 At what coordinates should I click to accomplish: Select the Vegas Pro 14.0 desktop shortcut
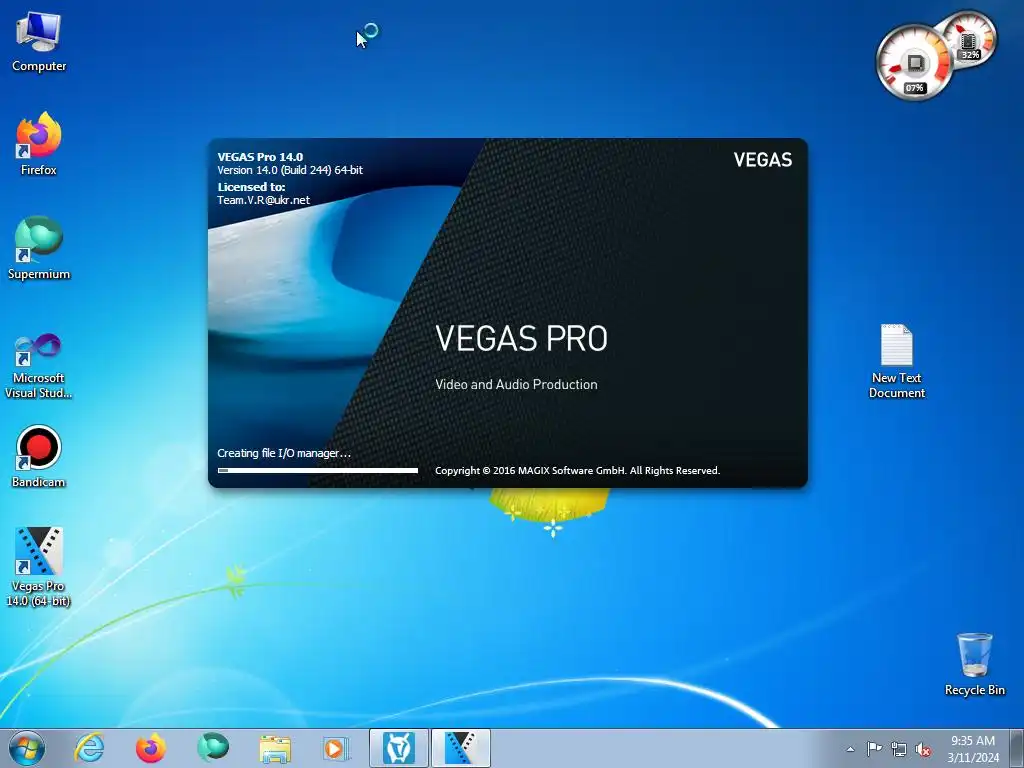coord(39,568)
